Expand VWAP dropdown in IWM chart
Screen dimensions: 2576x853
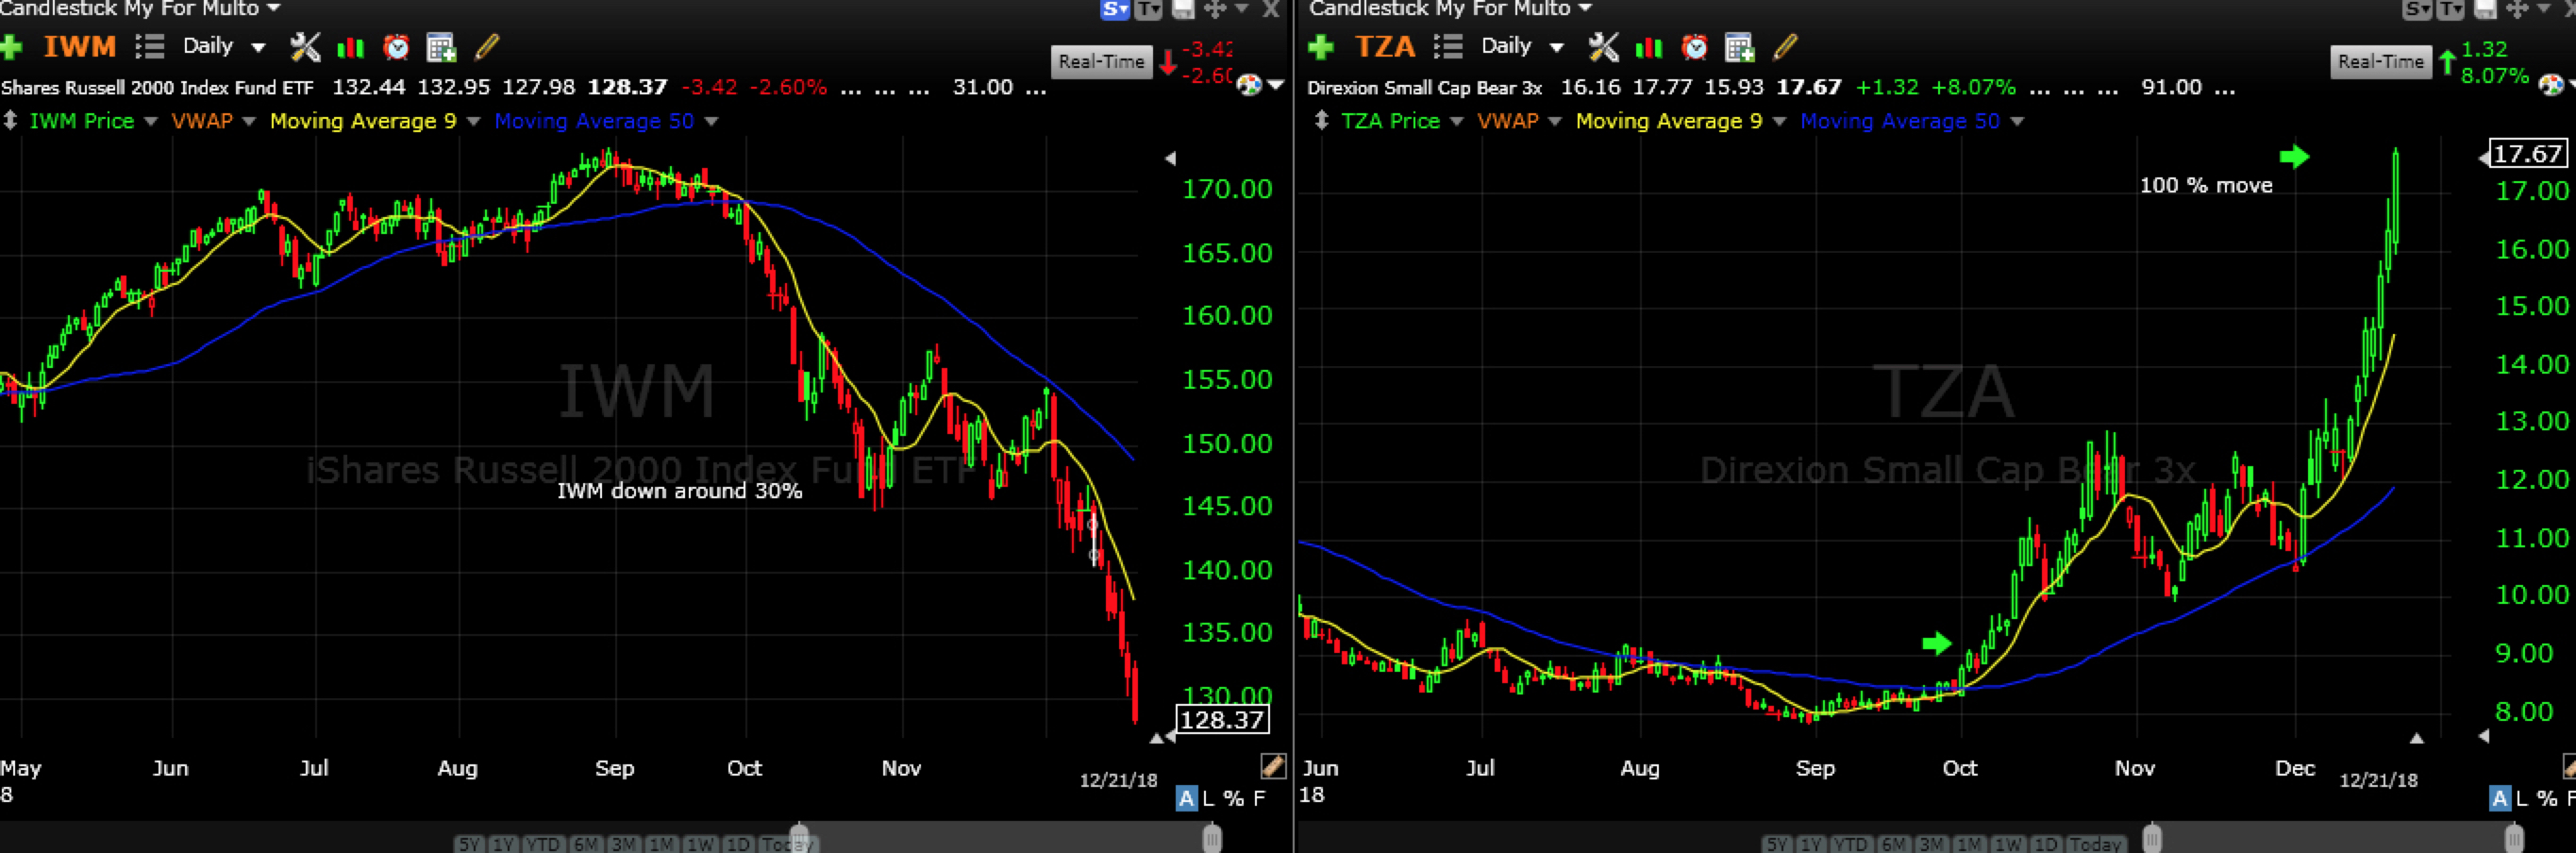[249, 121]
